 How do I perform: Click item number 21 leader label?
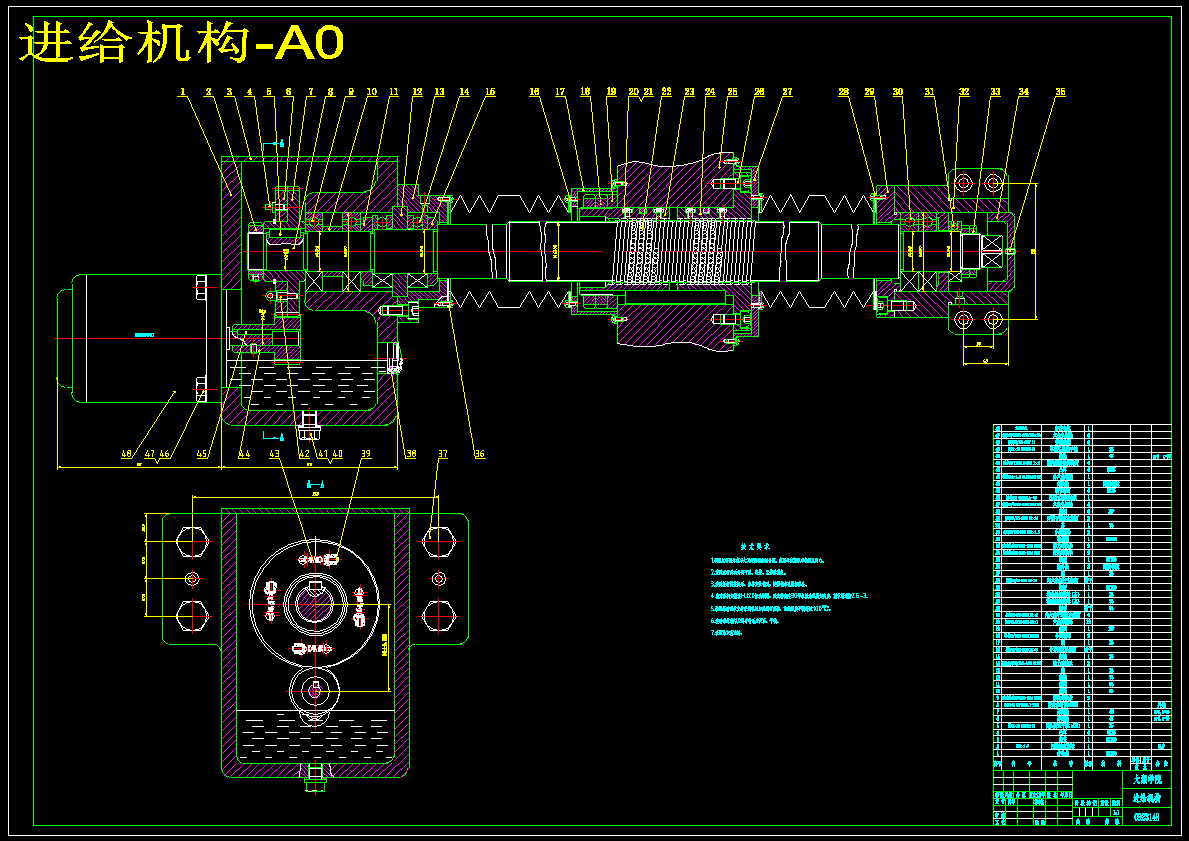click(x=648, y=93)
